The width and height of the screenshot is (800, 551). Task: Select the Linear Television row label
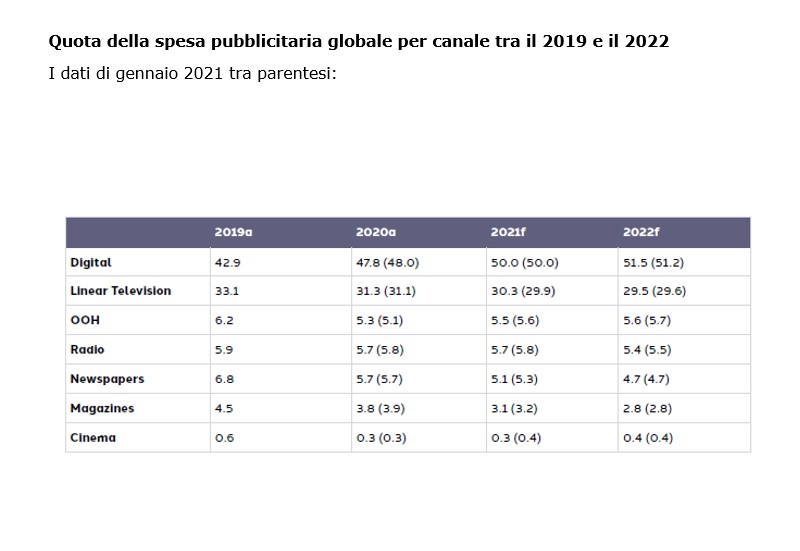(121, 291)
